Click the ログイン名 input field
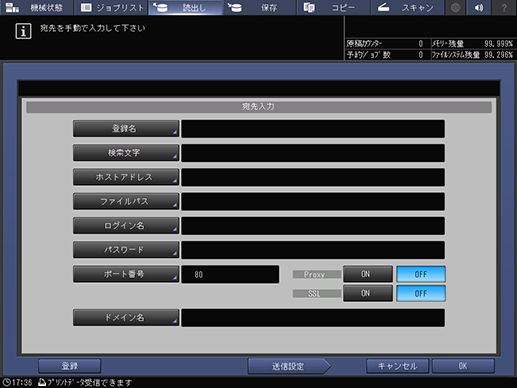This screenshot has height=388, width=517. point(313,226)
